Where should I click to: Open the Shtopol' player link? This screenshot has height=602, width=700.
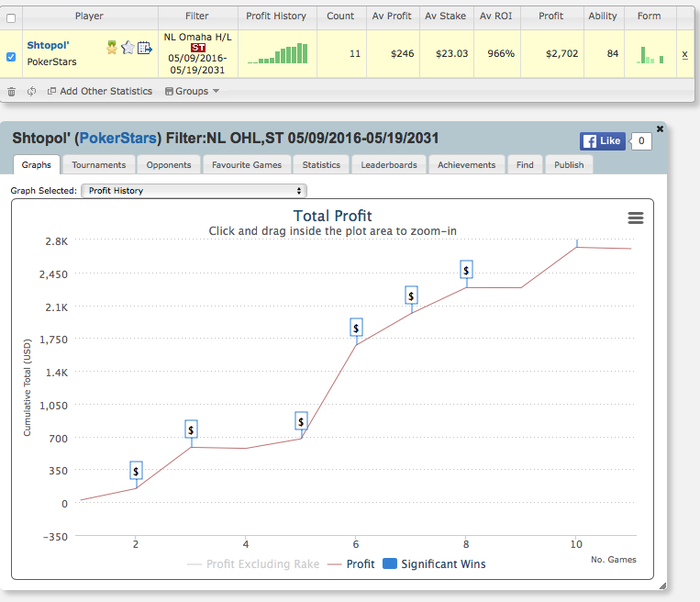[48, 45]
